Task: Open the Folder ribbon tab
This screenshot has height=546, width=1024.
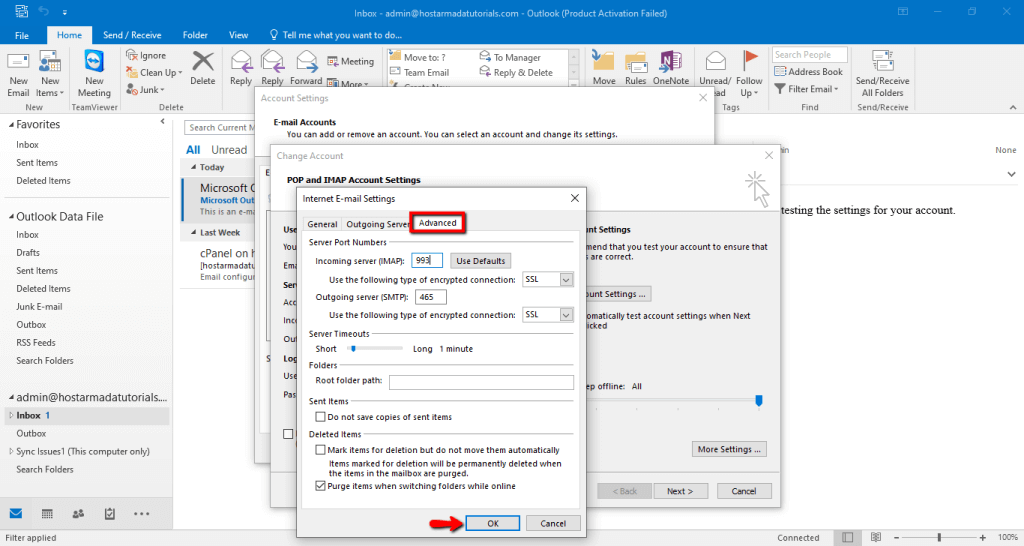Action: (x=195, y=35)
